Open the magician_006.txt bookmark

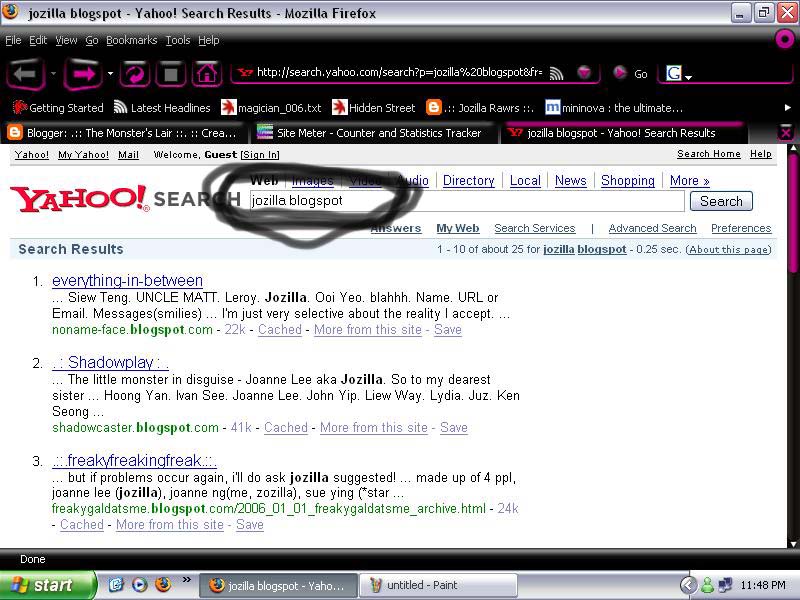click(x=271, y=108)
